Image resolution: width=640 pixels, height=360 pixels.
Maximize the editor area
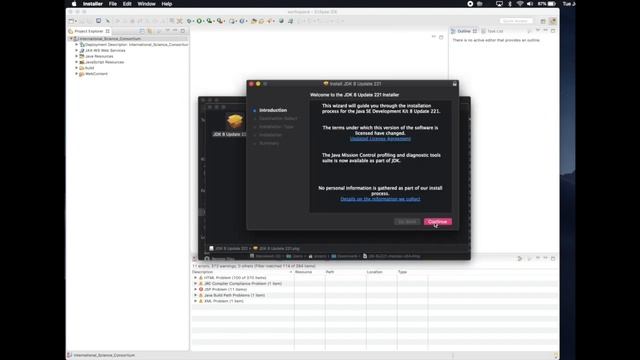441,37
